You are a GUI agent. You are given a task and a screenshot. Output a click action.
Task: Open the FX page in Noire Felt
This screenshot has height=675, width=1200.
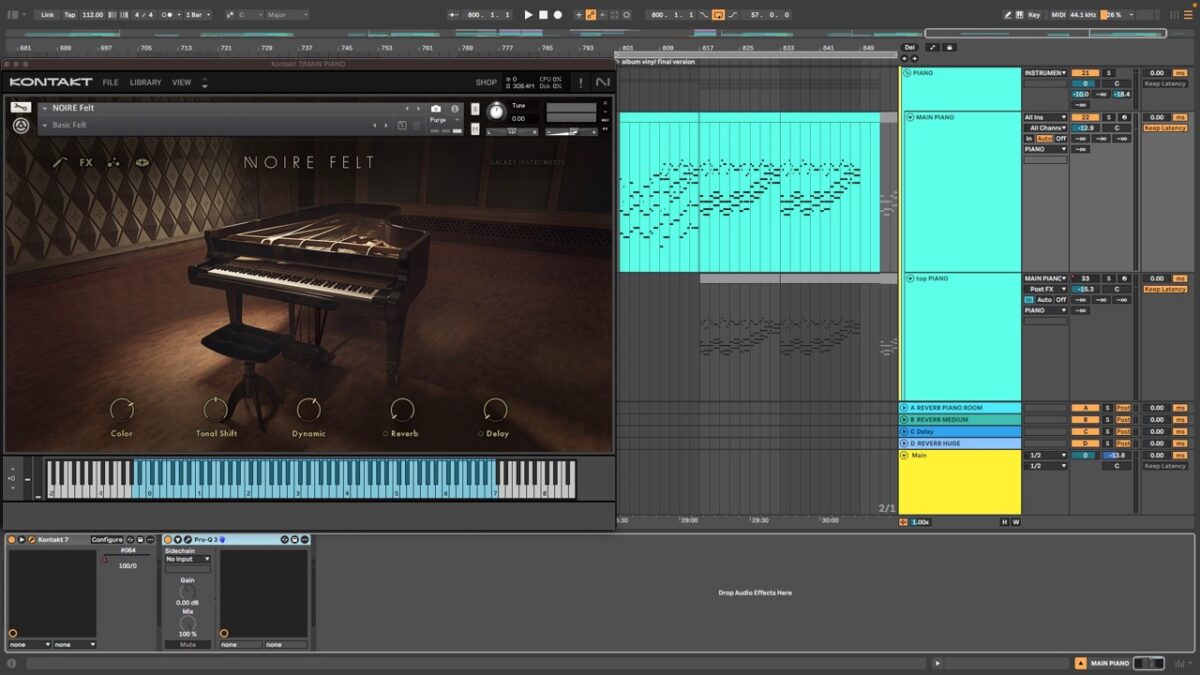pos(86,162)
